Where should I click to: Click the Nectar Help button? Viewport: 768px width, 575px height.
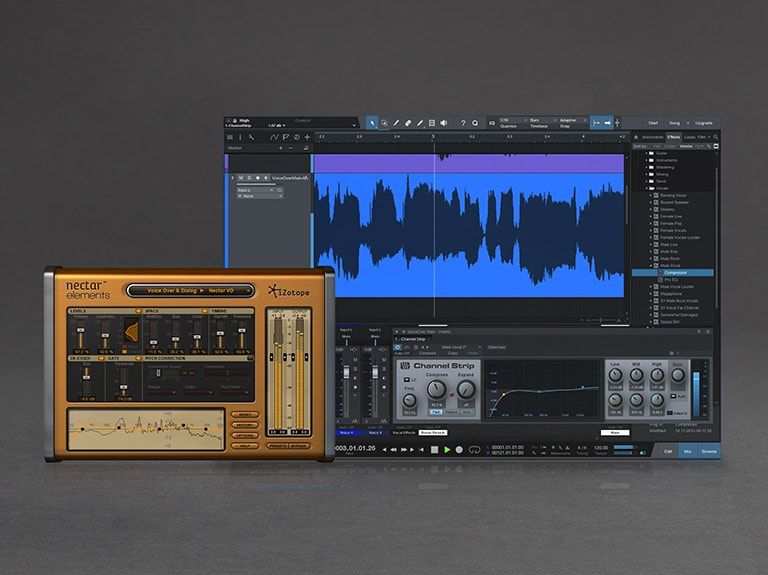(x=245, y=446)
